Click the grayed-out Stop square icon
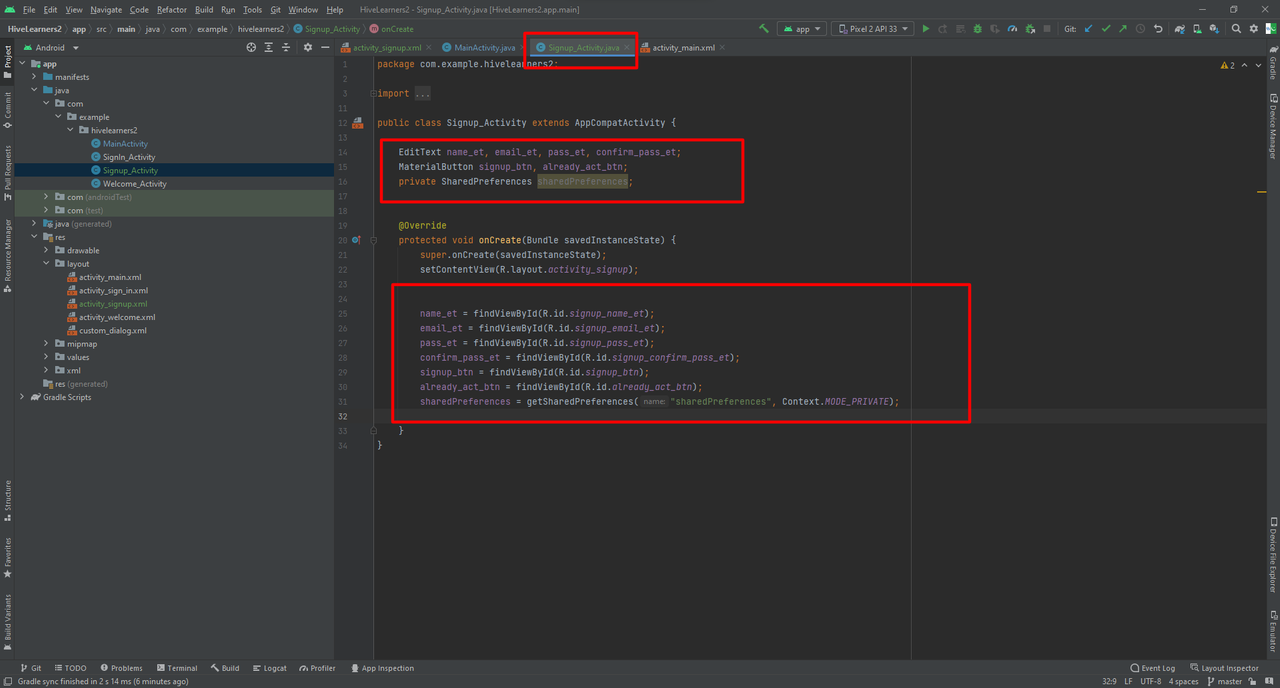 [x=1047, y=29]
